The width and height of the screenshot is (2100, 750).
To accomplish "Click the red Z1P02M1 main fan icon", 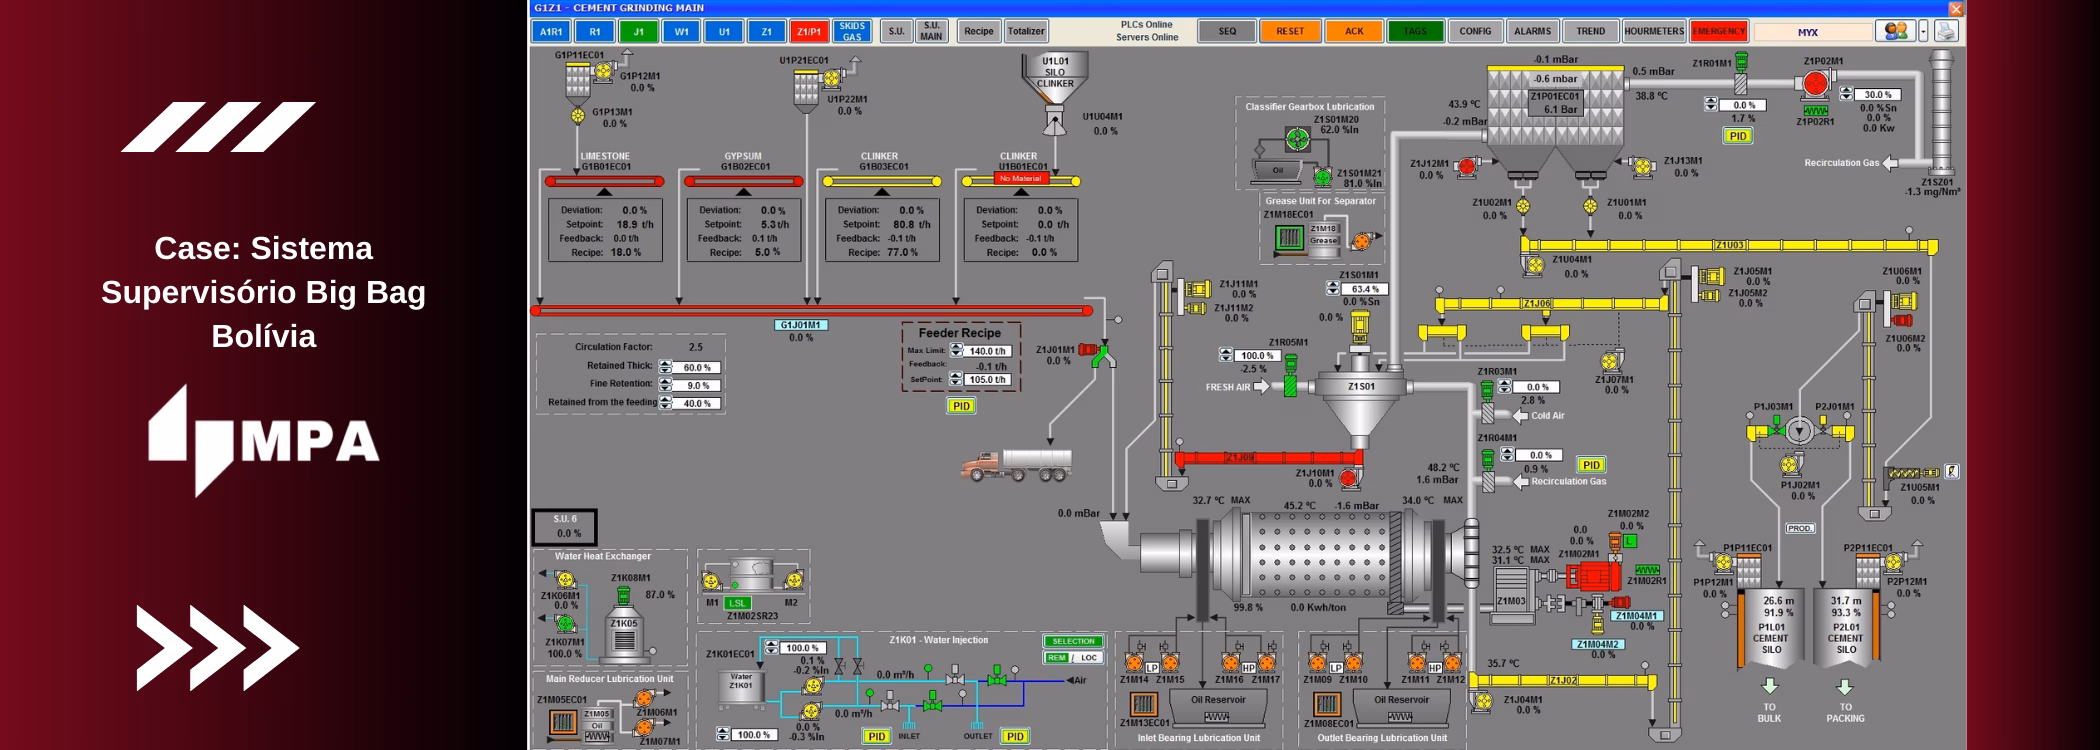I will pyautogui.click(x=1816, y=84).
